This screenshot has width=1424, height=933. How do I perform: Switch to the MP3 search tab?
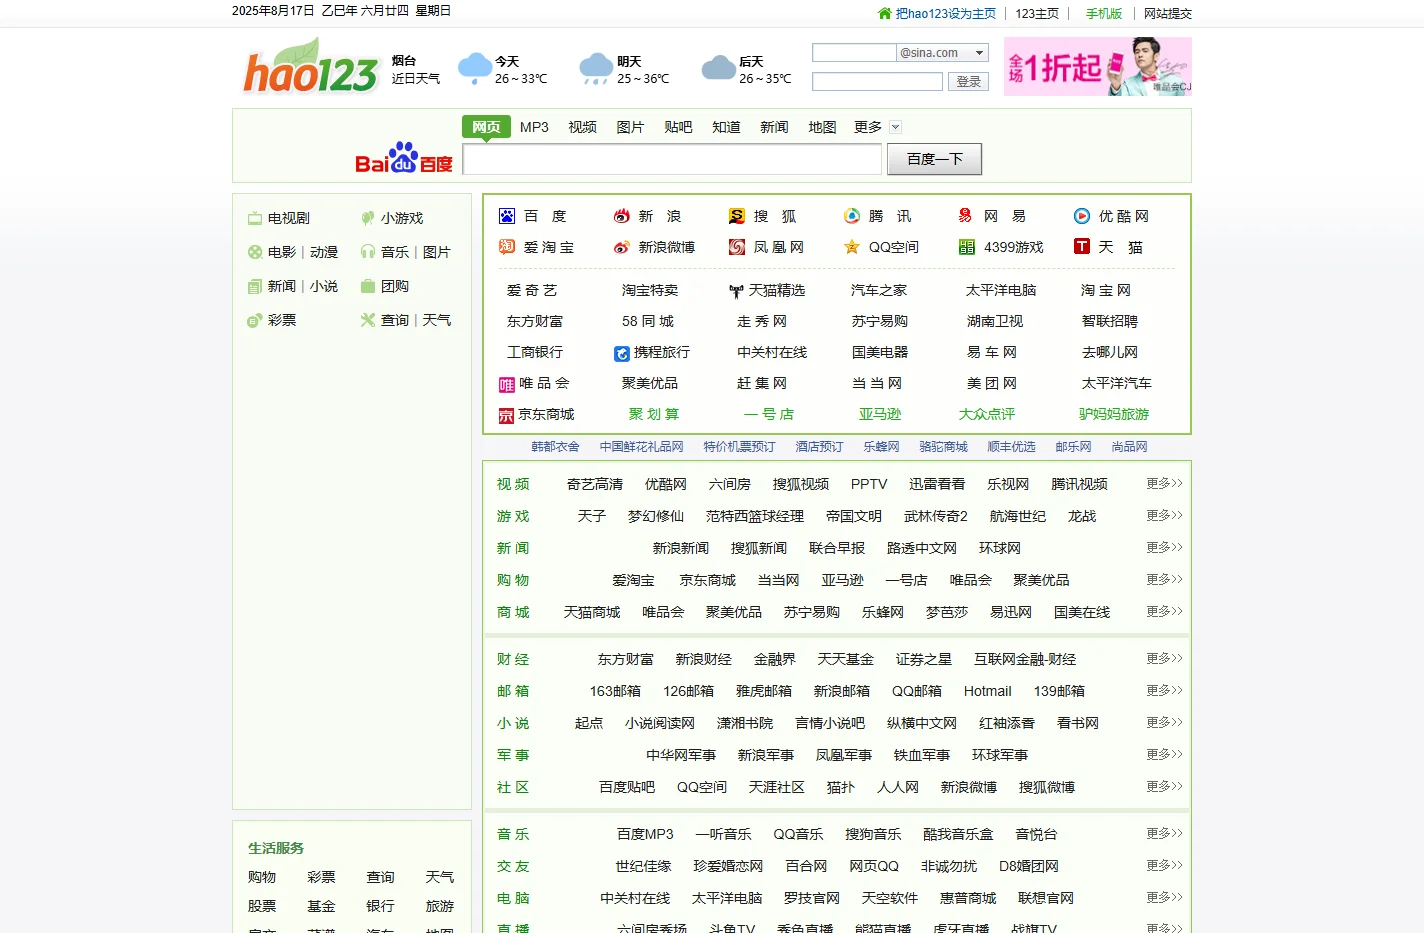pyautogui.click(x=534, y=127)
